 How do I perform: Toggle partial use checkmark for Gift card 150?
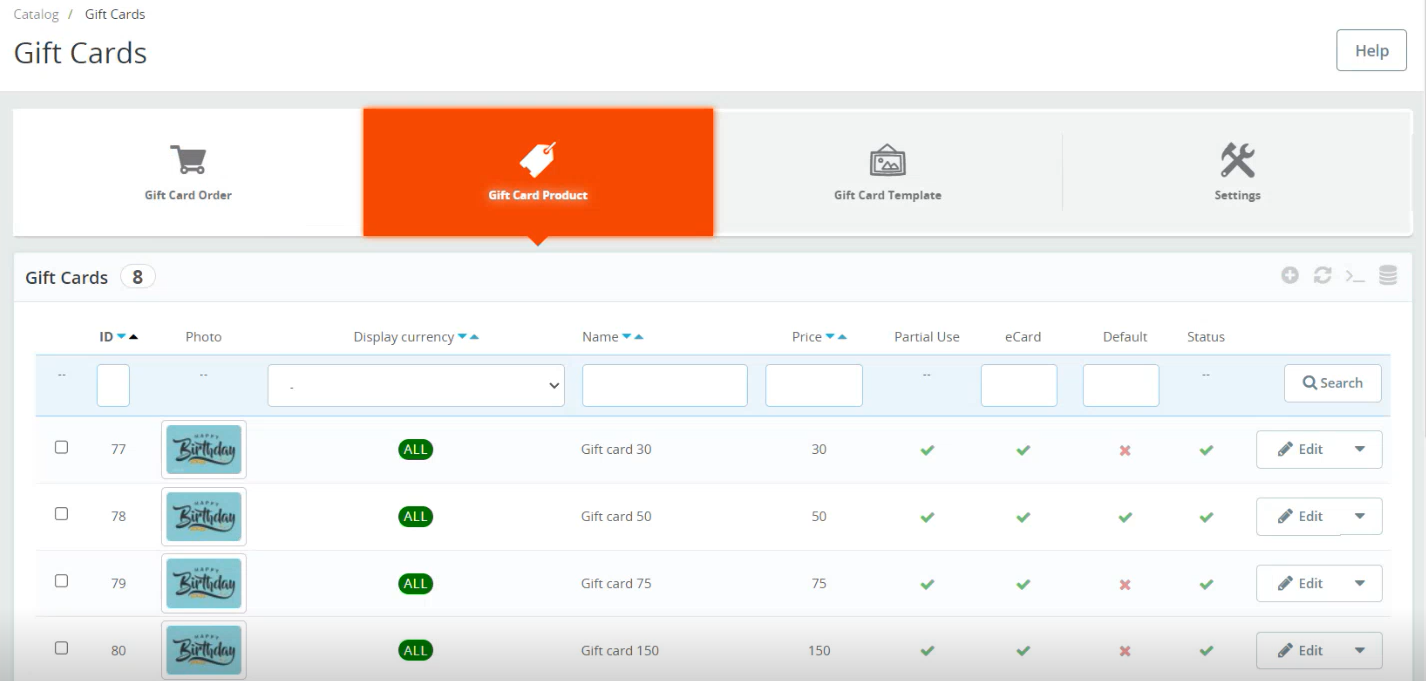point(927,651)
